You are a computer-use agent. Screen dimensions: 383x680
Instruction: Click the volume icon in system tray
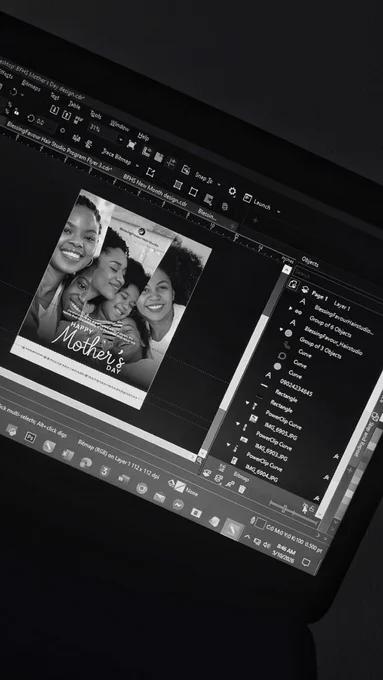267,546
